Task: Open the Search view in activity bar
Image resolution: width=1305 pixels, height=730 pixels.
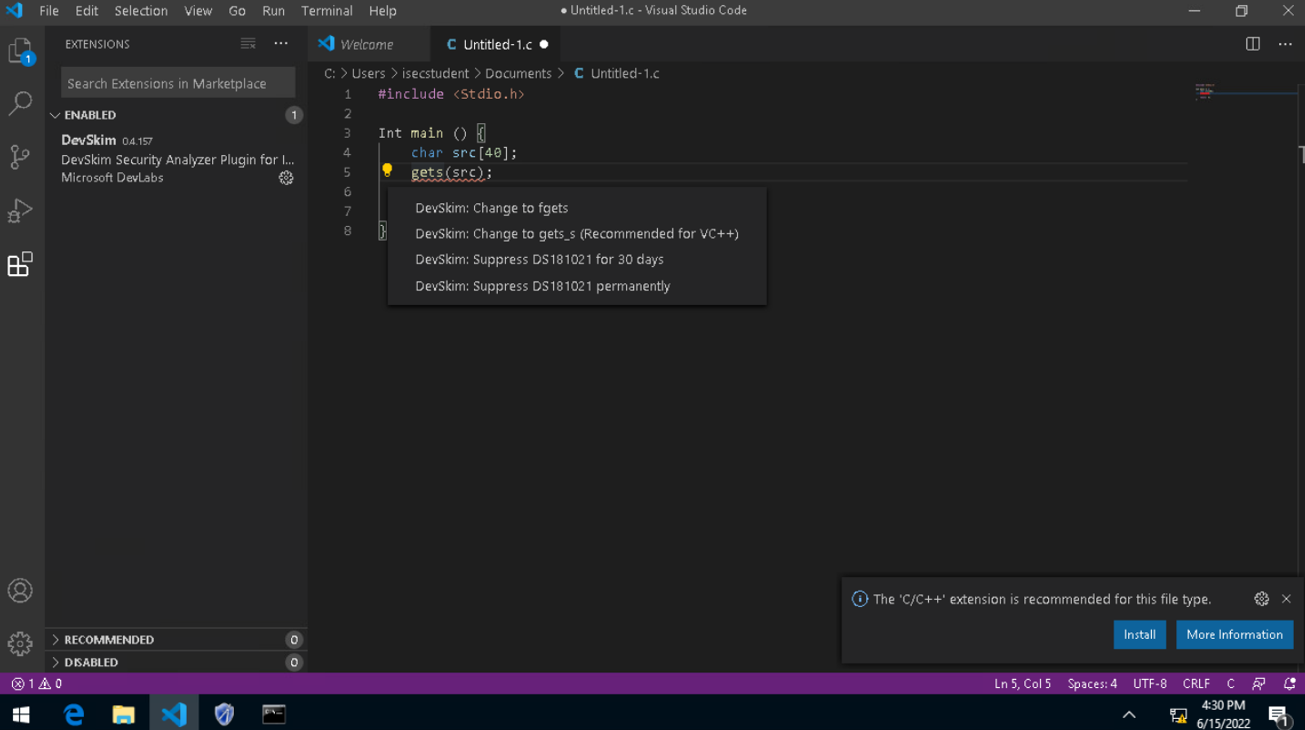Action: pos(20,103)
